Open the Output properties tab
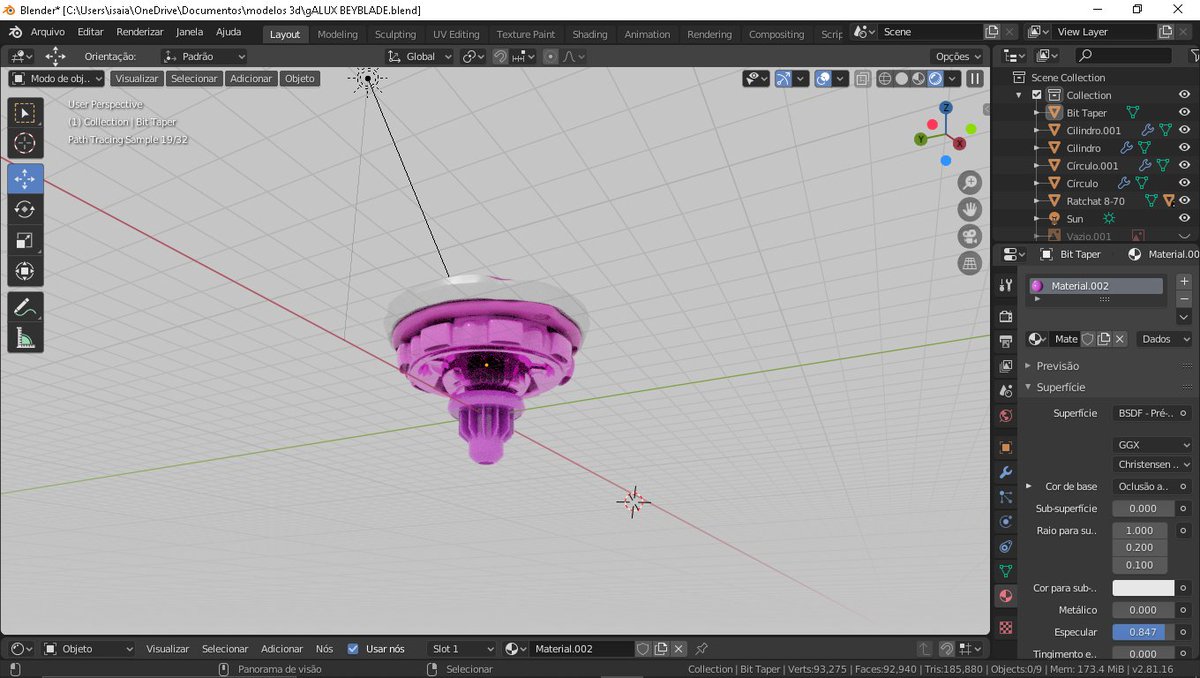This screenshot has width=1200, height=678. (1006, 341)
